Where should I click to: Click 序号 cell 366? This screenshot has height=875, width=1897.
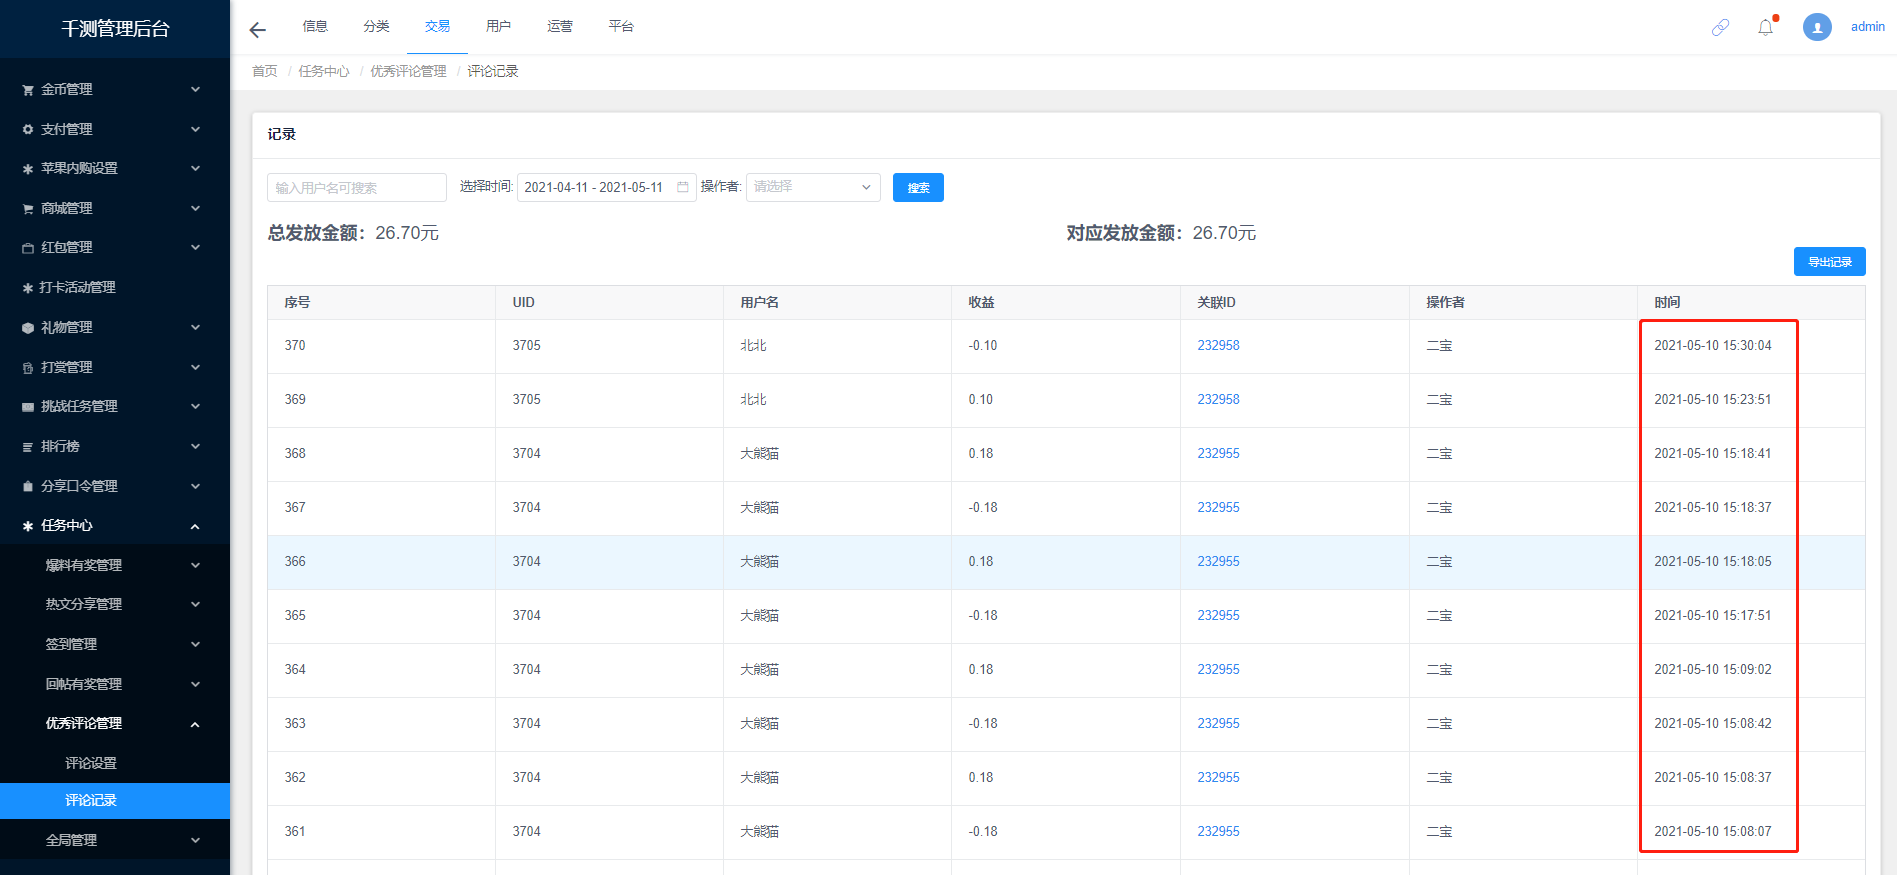pos(295,561)
